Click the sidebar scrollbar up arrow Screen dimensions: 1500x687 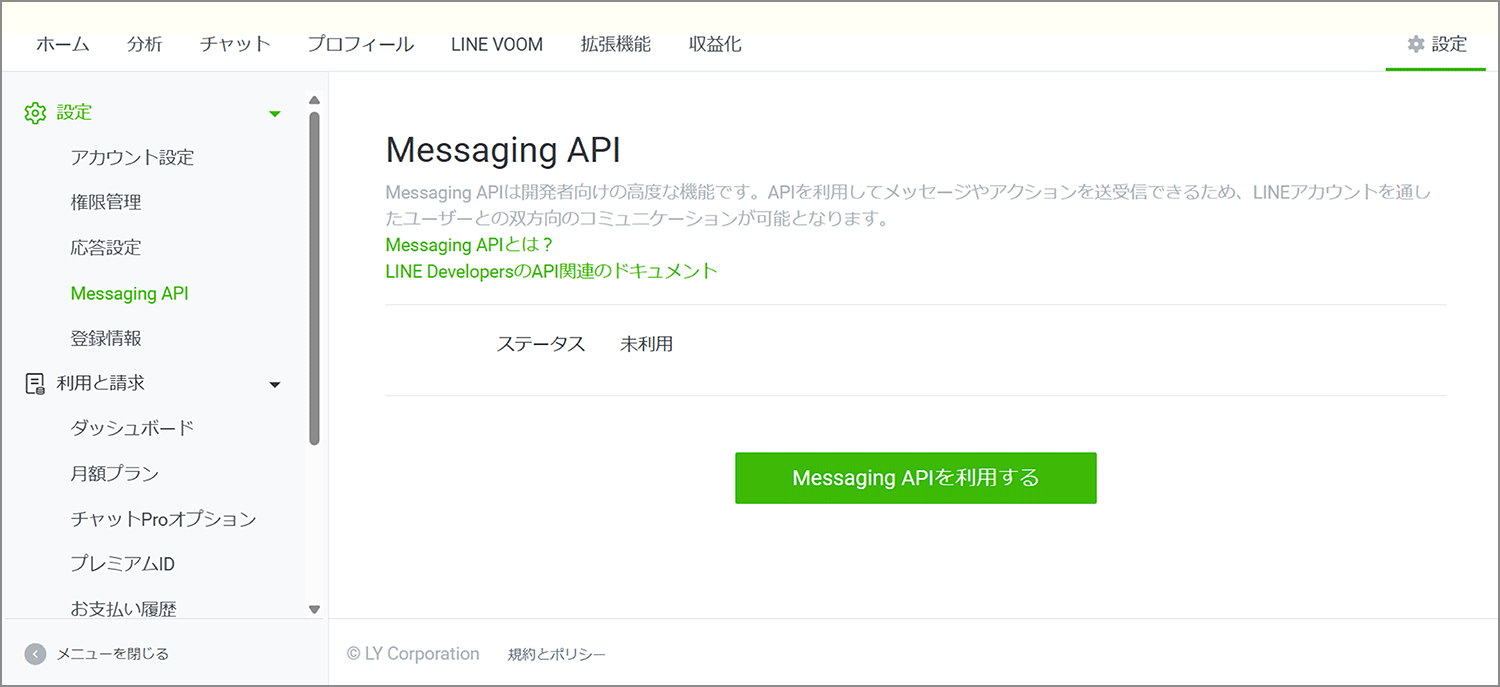coord(314,100)
